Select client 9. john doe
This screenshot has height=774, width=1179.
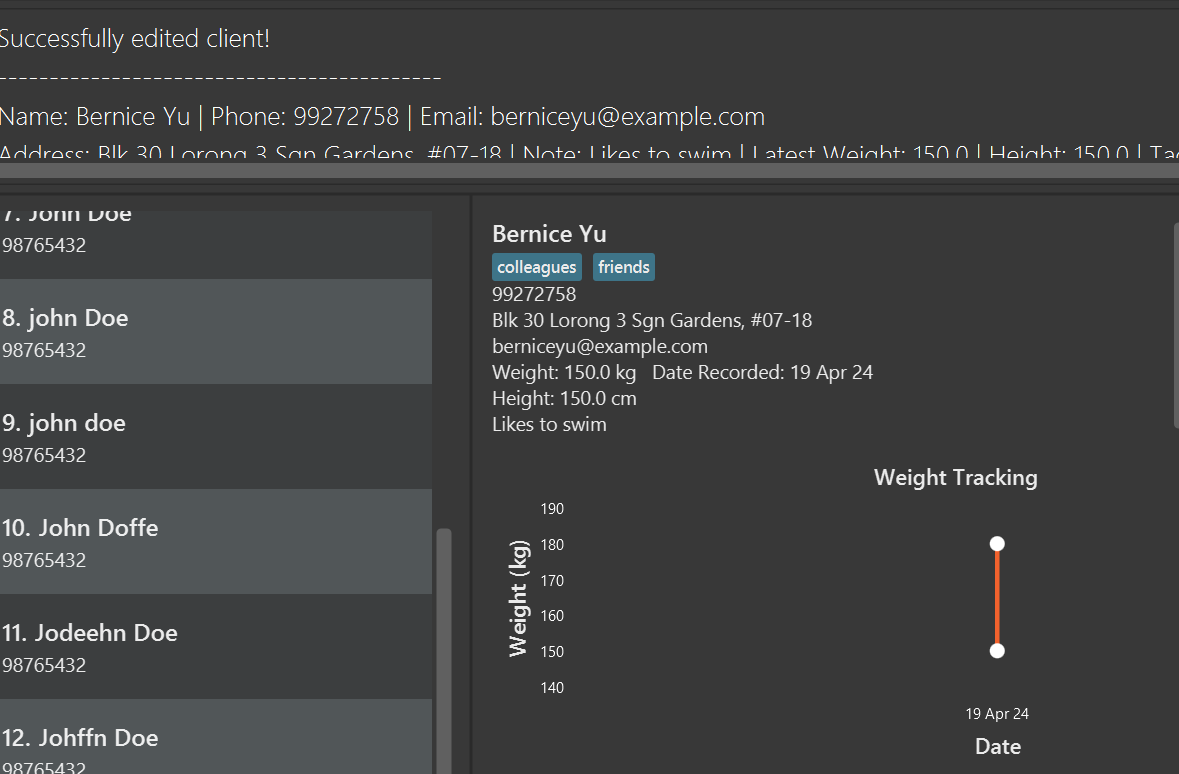click(x=216, y=437)
